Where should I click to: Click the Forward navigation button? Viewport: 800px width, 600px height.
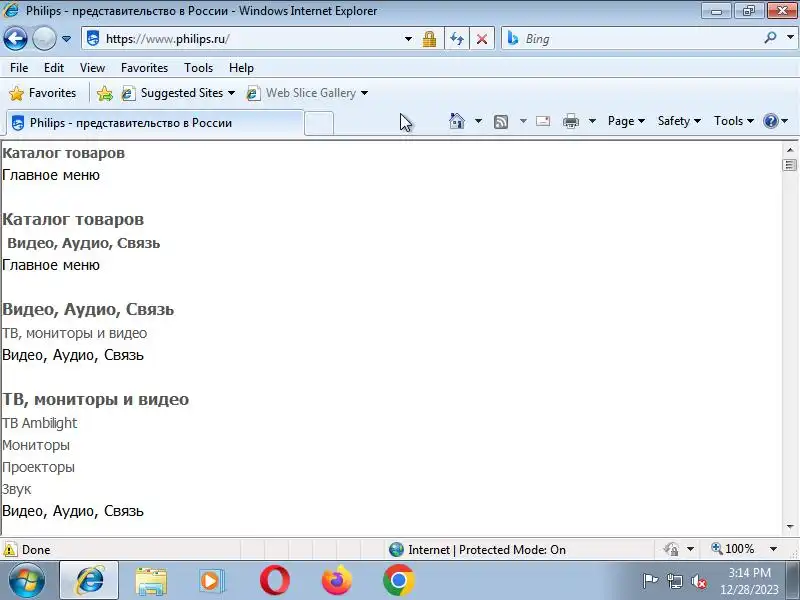(44, 38)
